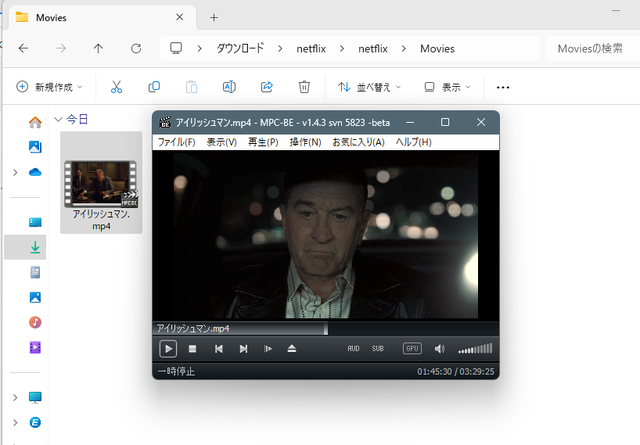Open the ヘルプ(H) menu
This screenshot has height=445, width=640.
tap(413, 142)
